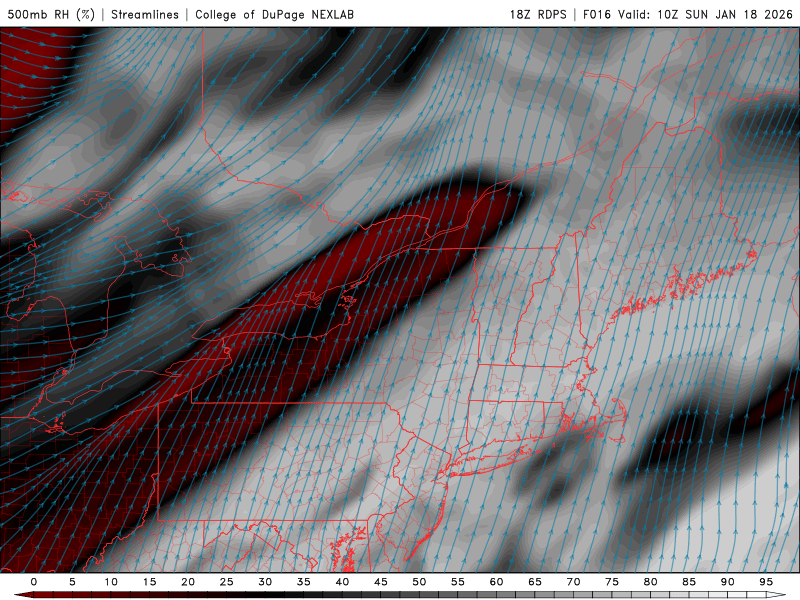The image size is (800, 600).
Task: Click the 'College of DuPage NEXLAB' text
Action: click(274, 14)
